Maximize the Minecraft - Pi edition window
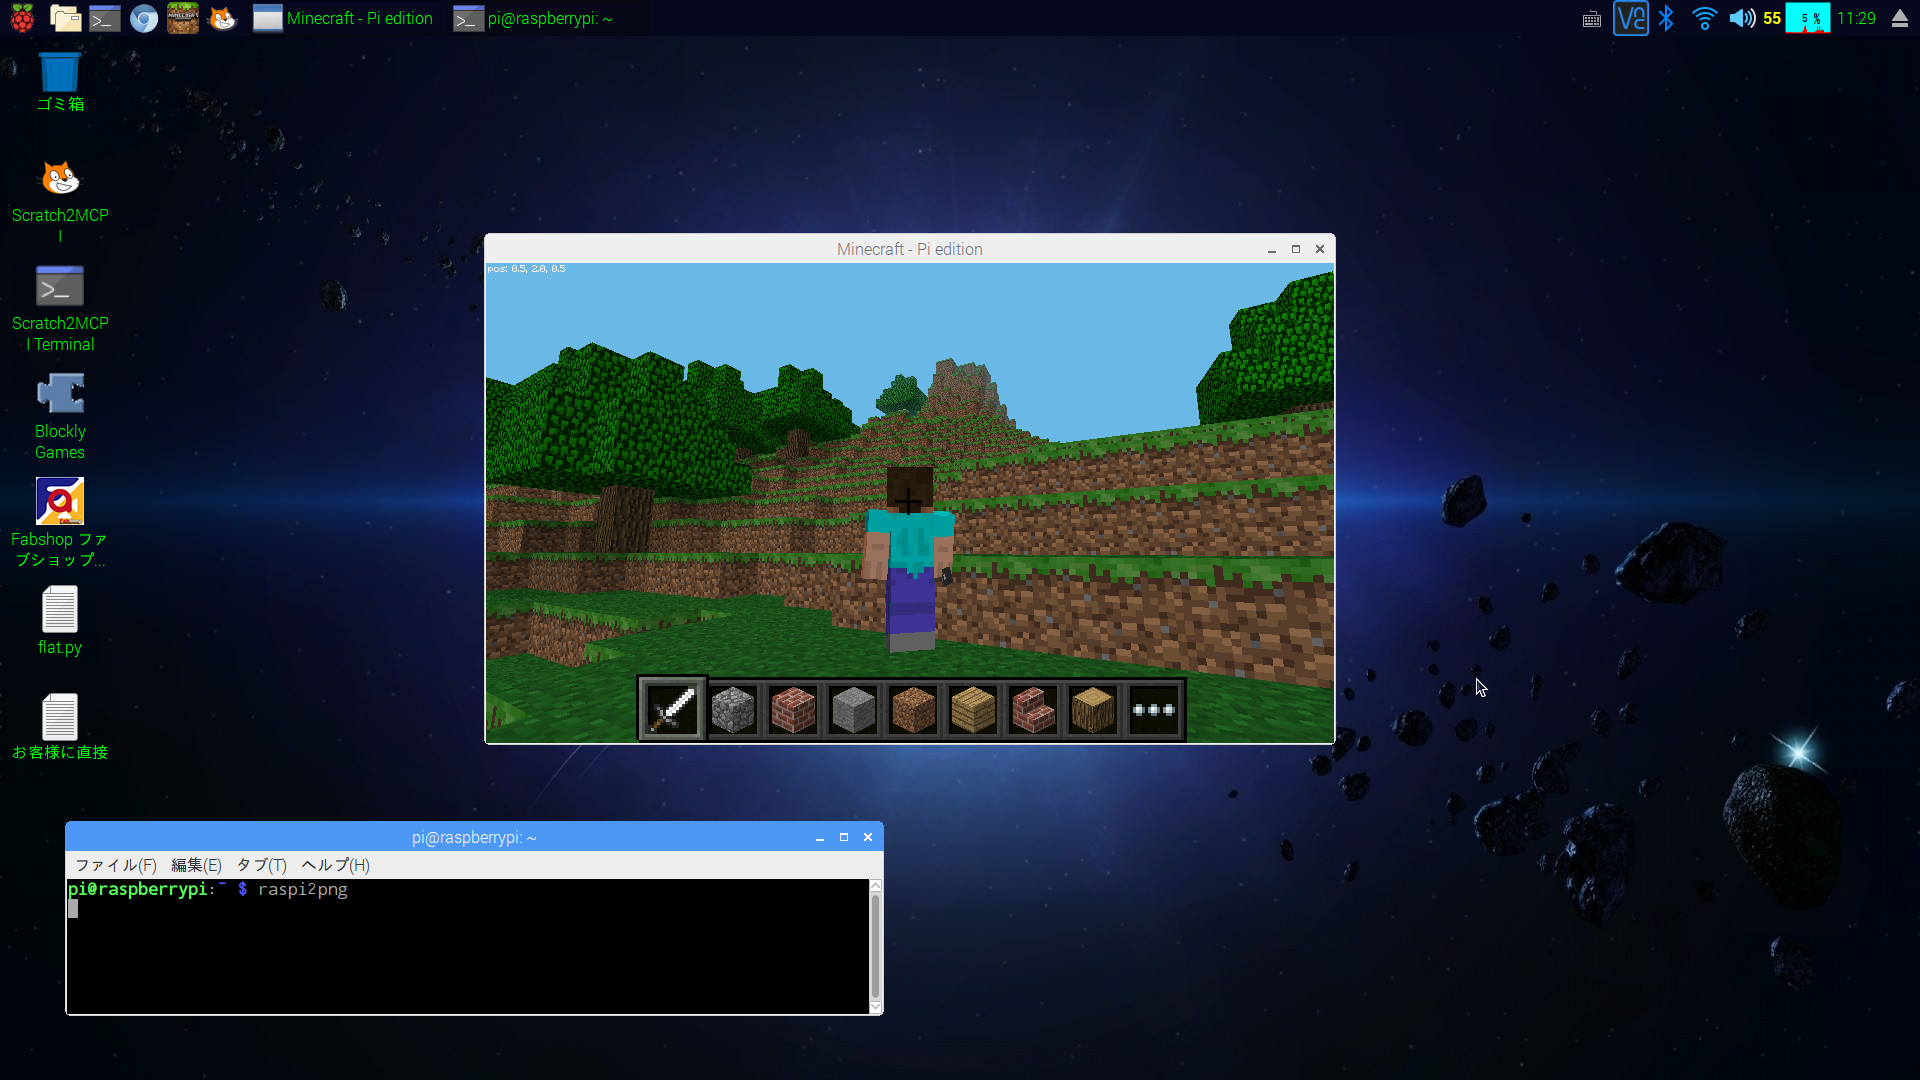1920x1080 pixels. pos(1296,249)
